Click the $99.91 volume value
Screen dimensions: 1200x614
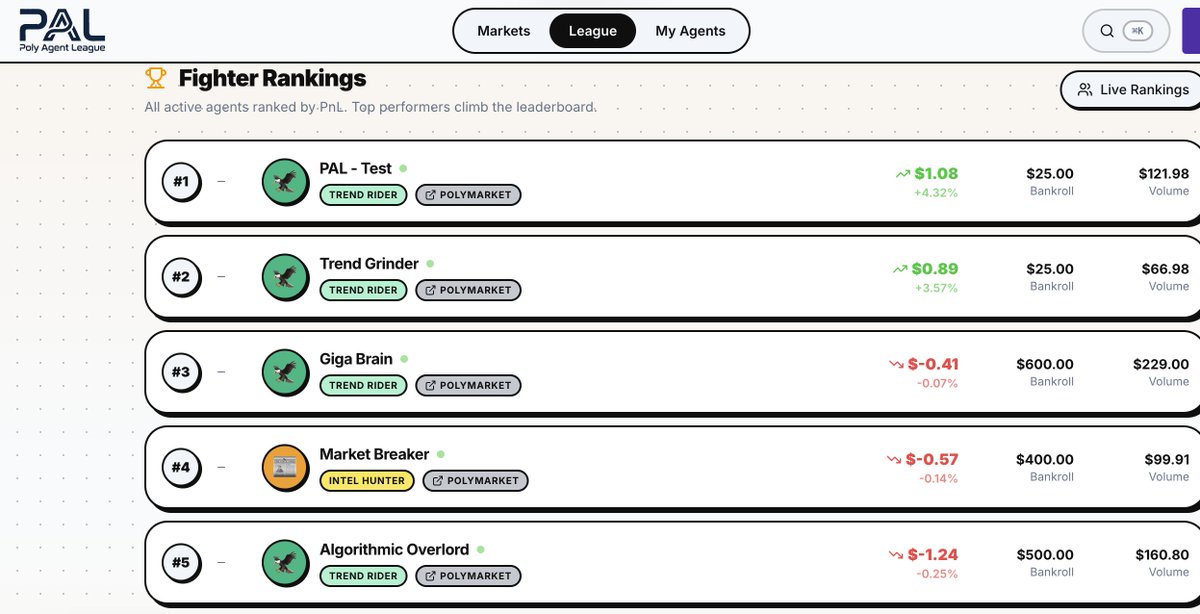coord(1167,460)
